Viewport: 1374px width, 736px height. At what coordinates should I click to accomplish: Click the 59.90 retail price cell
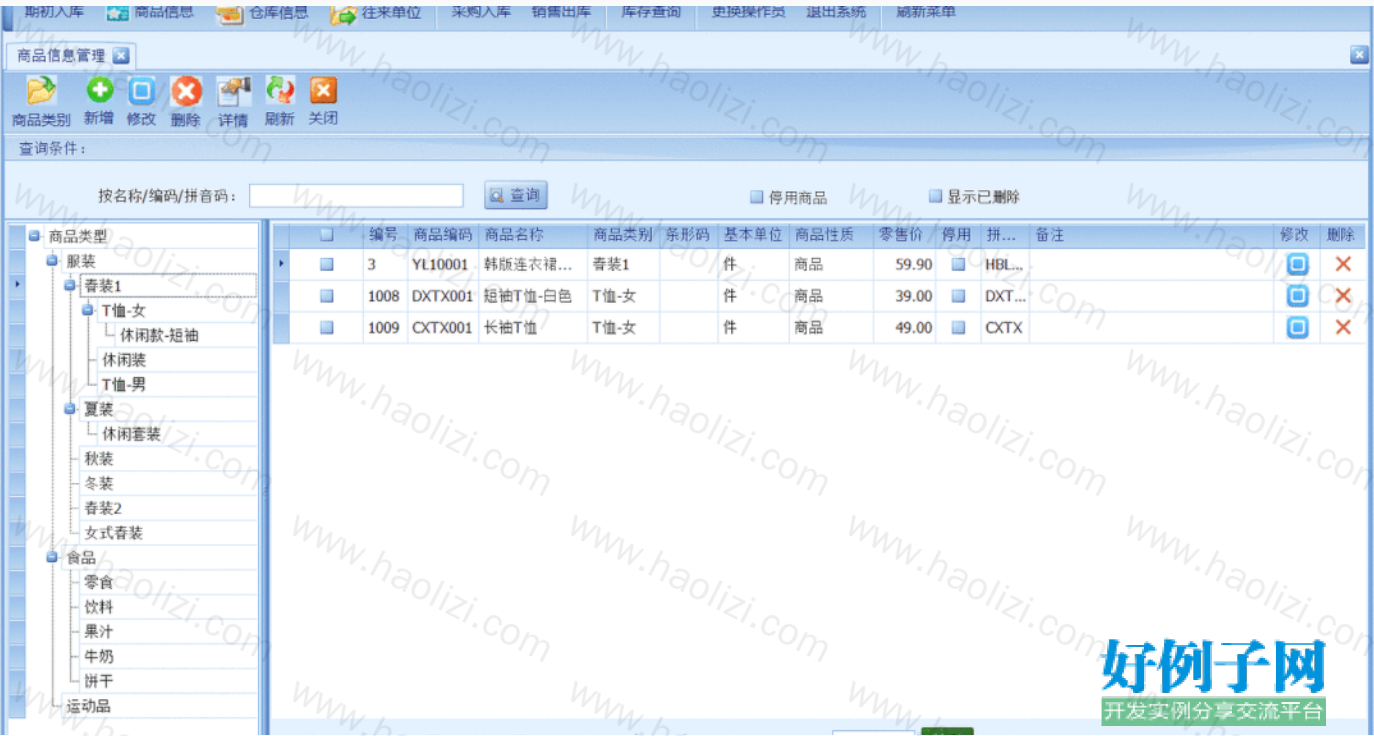pyautogui.click(x=904, y=265)
